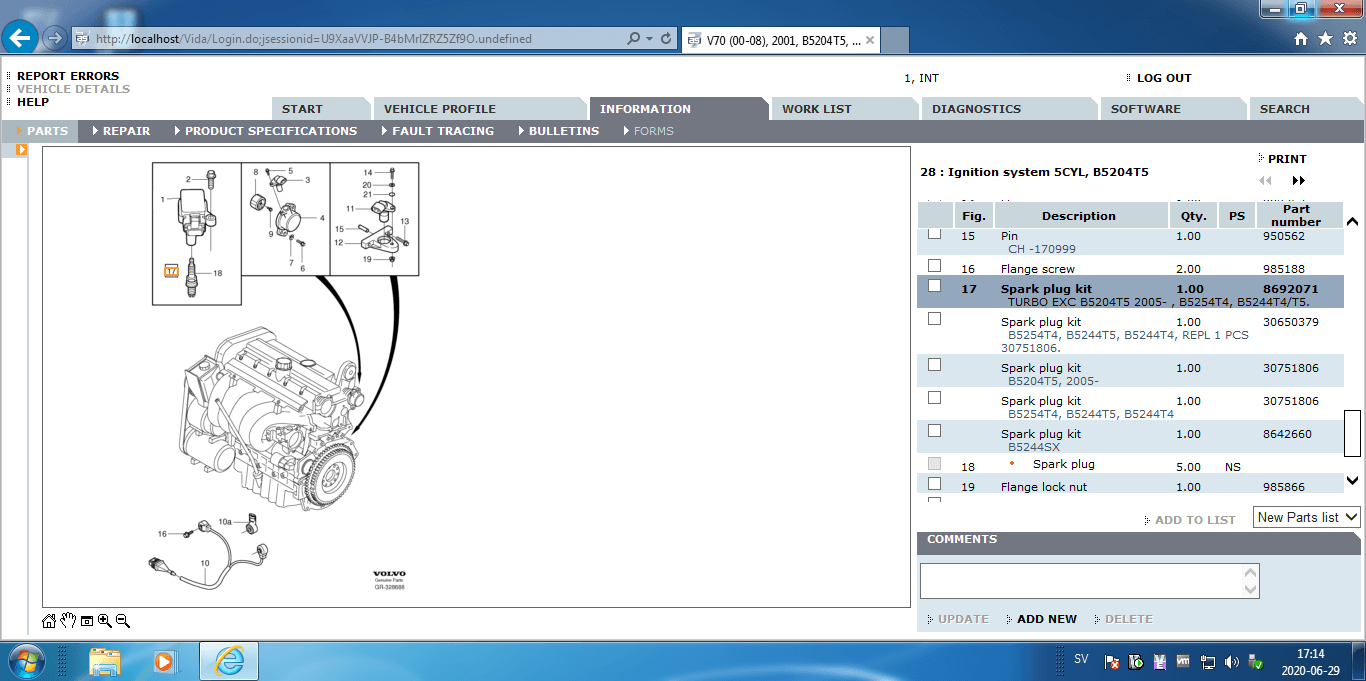Zoom in on the parts diagram
This screenshot has height=681, width=1366.
(x=105, y=621)
